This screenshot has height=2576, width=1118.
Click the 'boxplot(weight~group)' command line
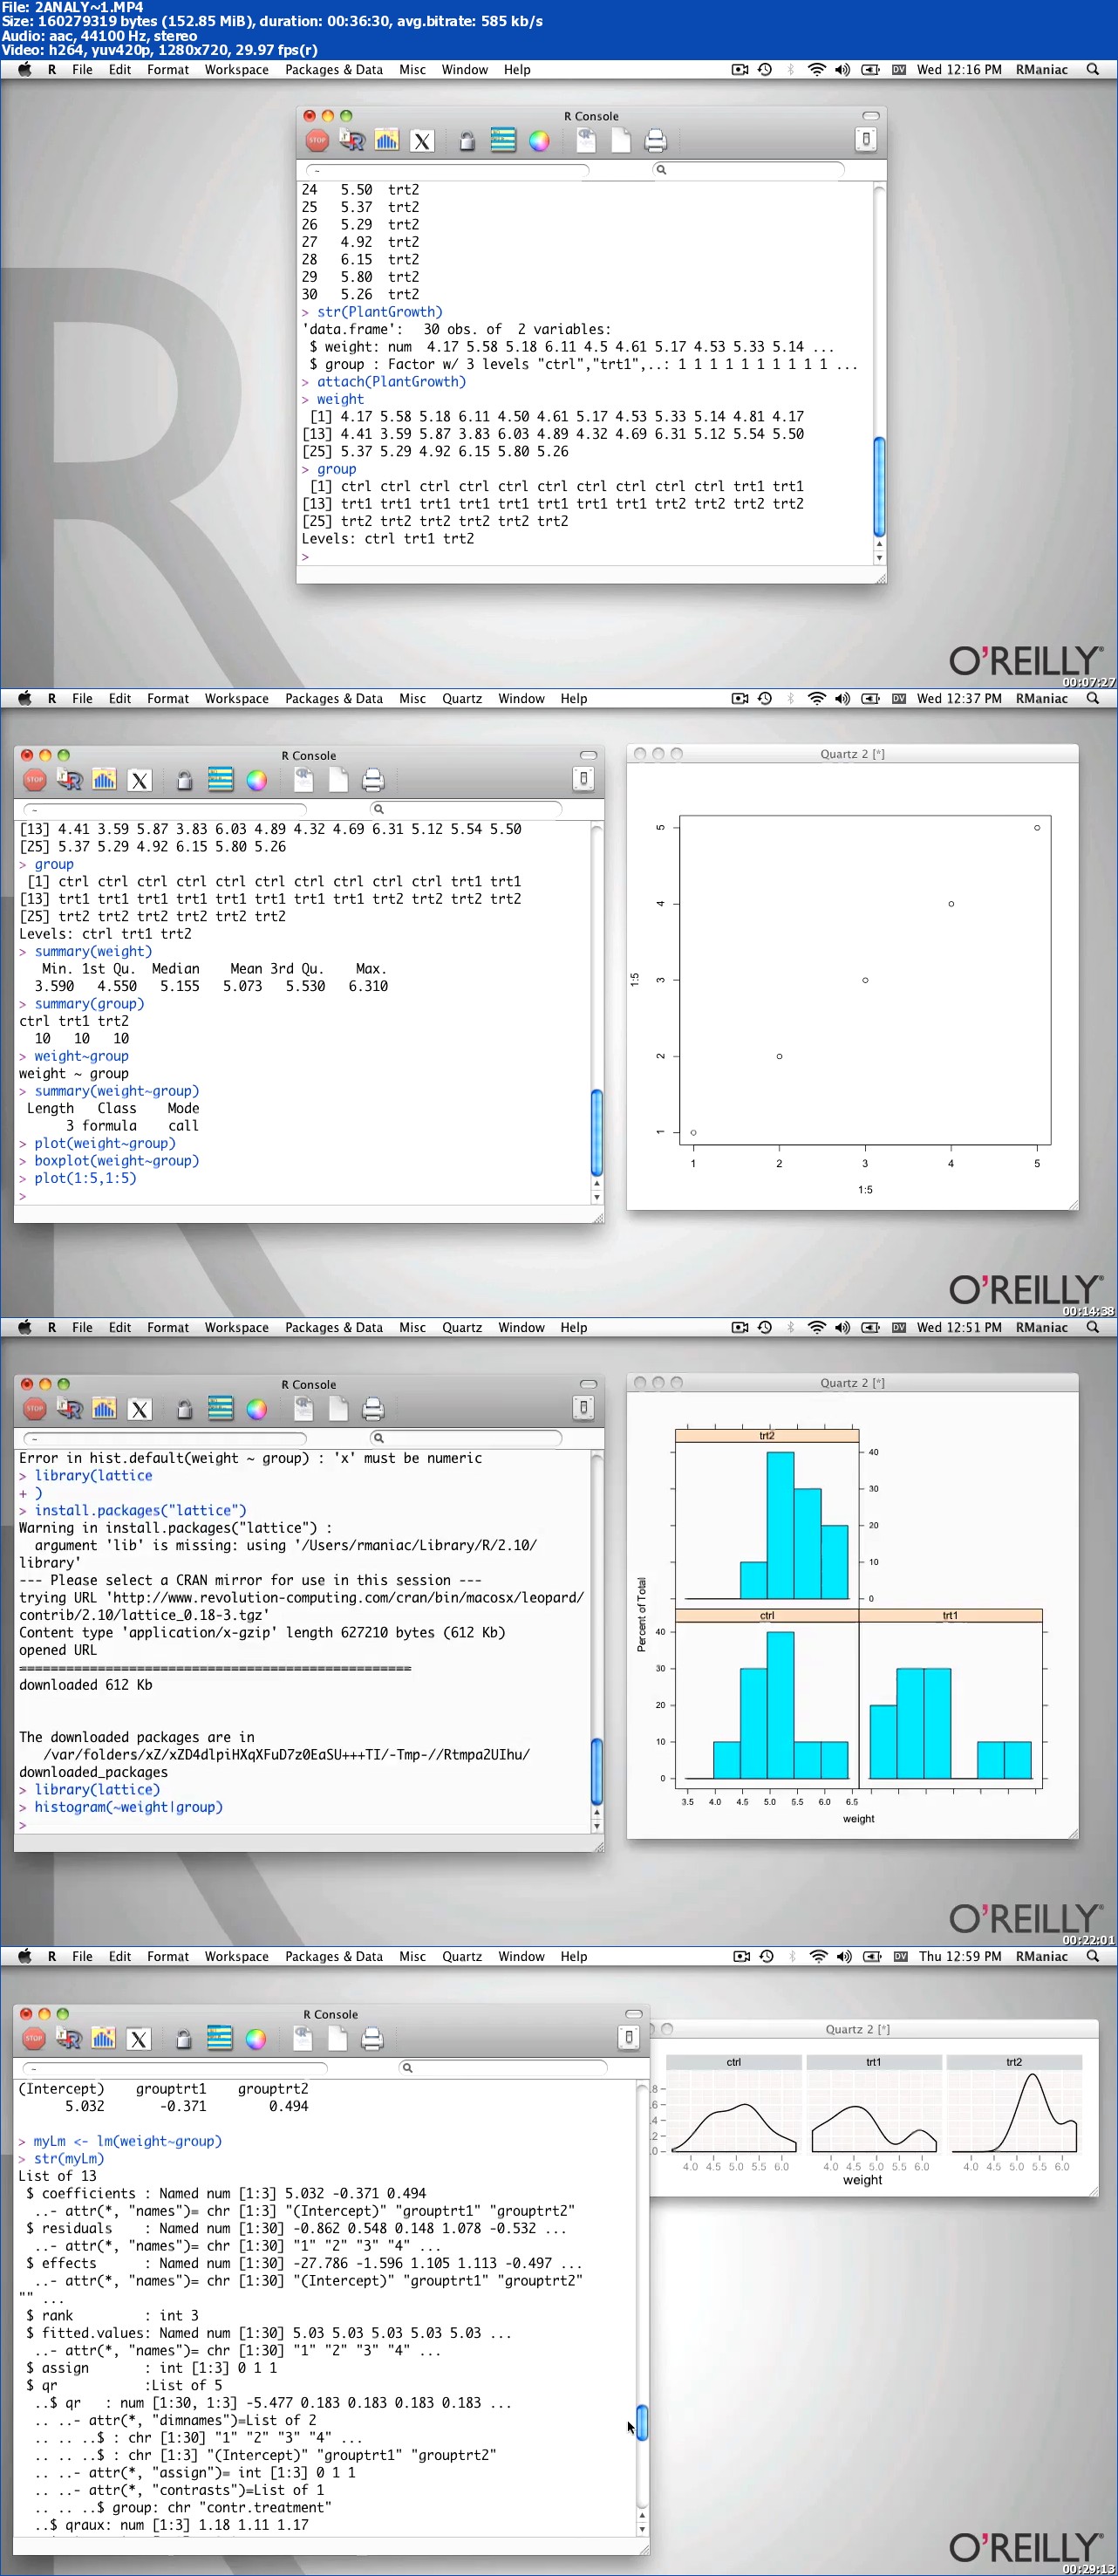tap(116, 1161)
